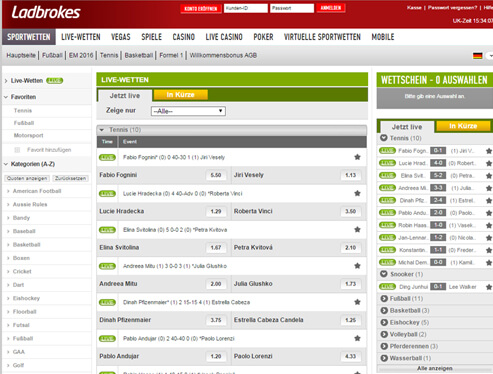The width and height of the screenshot is (493, 374).
Task: Expand Fußball (11) in right panel
Action: [x=384, y=299]
